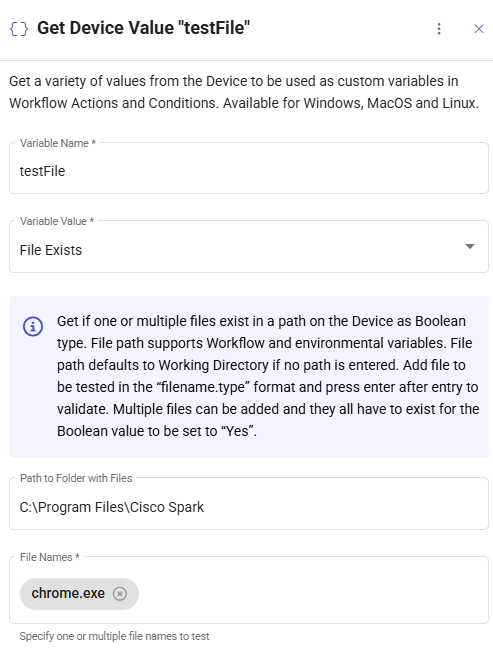This screenshot has height=662, width=493.
Task: Expand the Variable Value dropdown arrow
Action: click(470, 246)
